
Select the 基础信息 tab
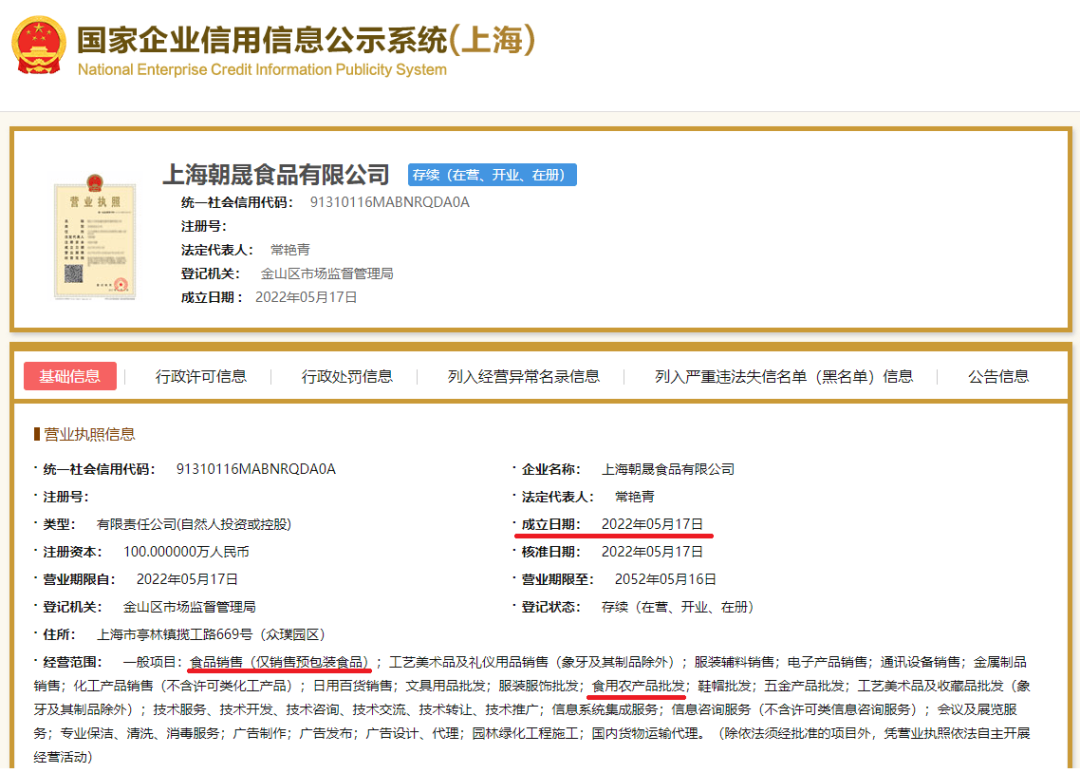70,376
